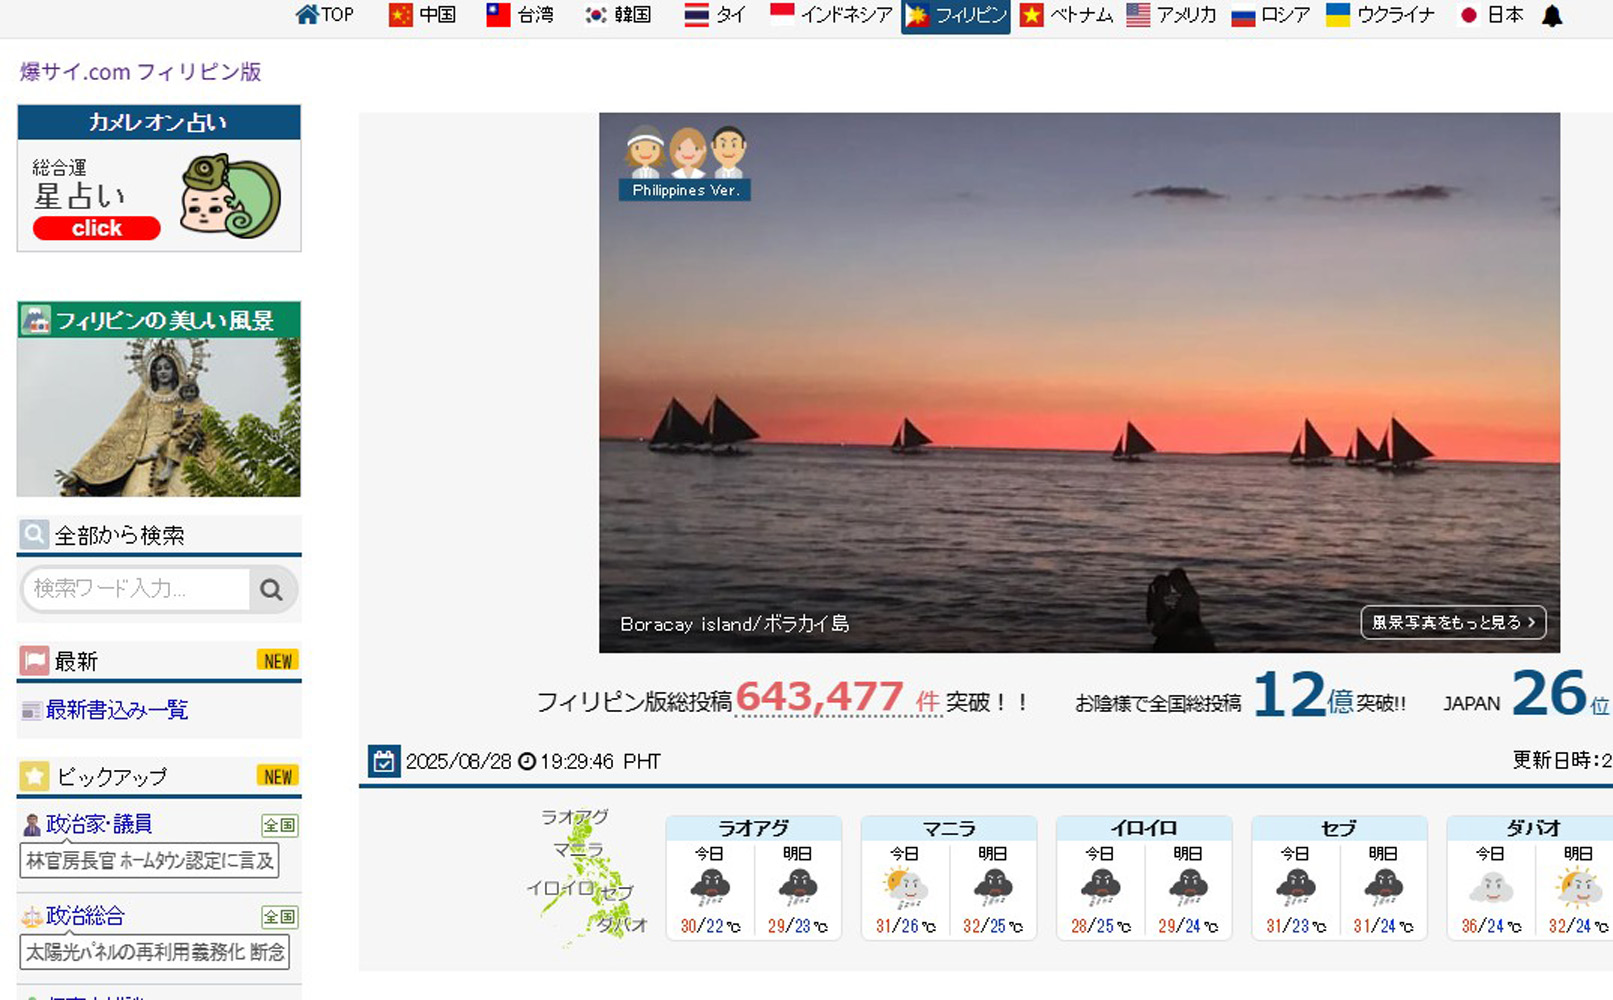
Task: Click the Virgin Mary statue scenery thumbnail
Action: coord(159,416)
